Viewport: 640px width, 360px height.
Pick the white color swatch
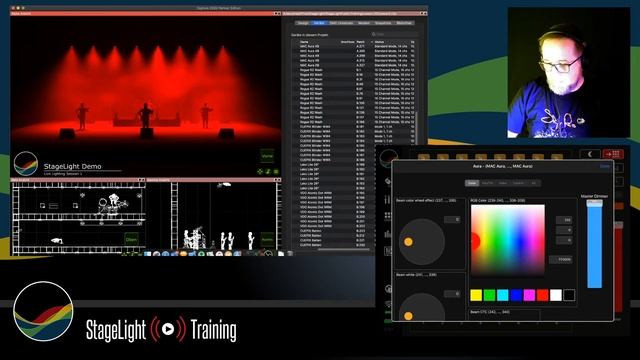click(x=556, y=295)
